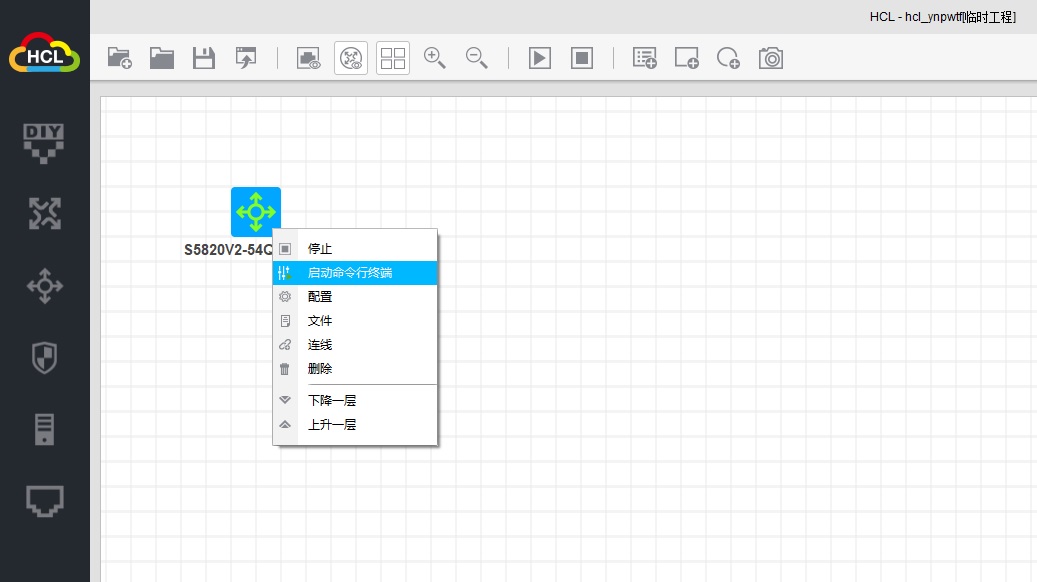
Task: Click the zoom out magnifier icon
Action: click(x=477, y=58)
